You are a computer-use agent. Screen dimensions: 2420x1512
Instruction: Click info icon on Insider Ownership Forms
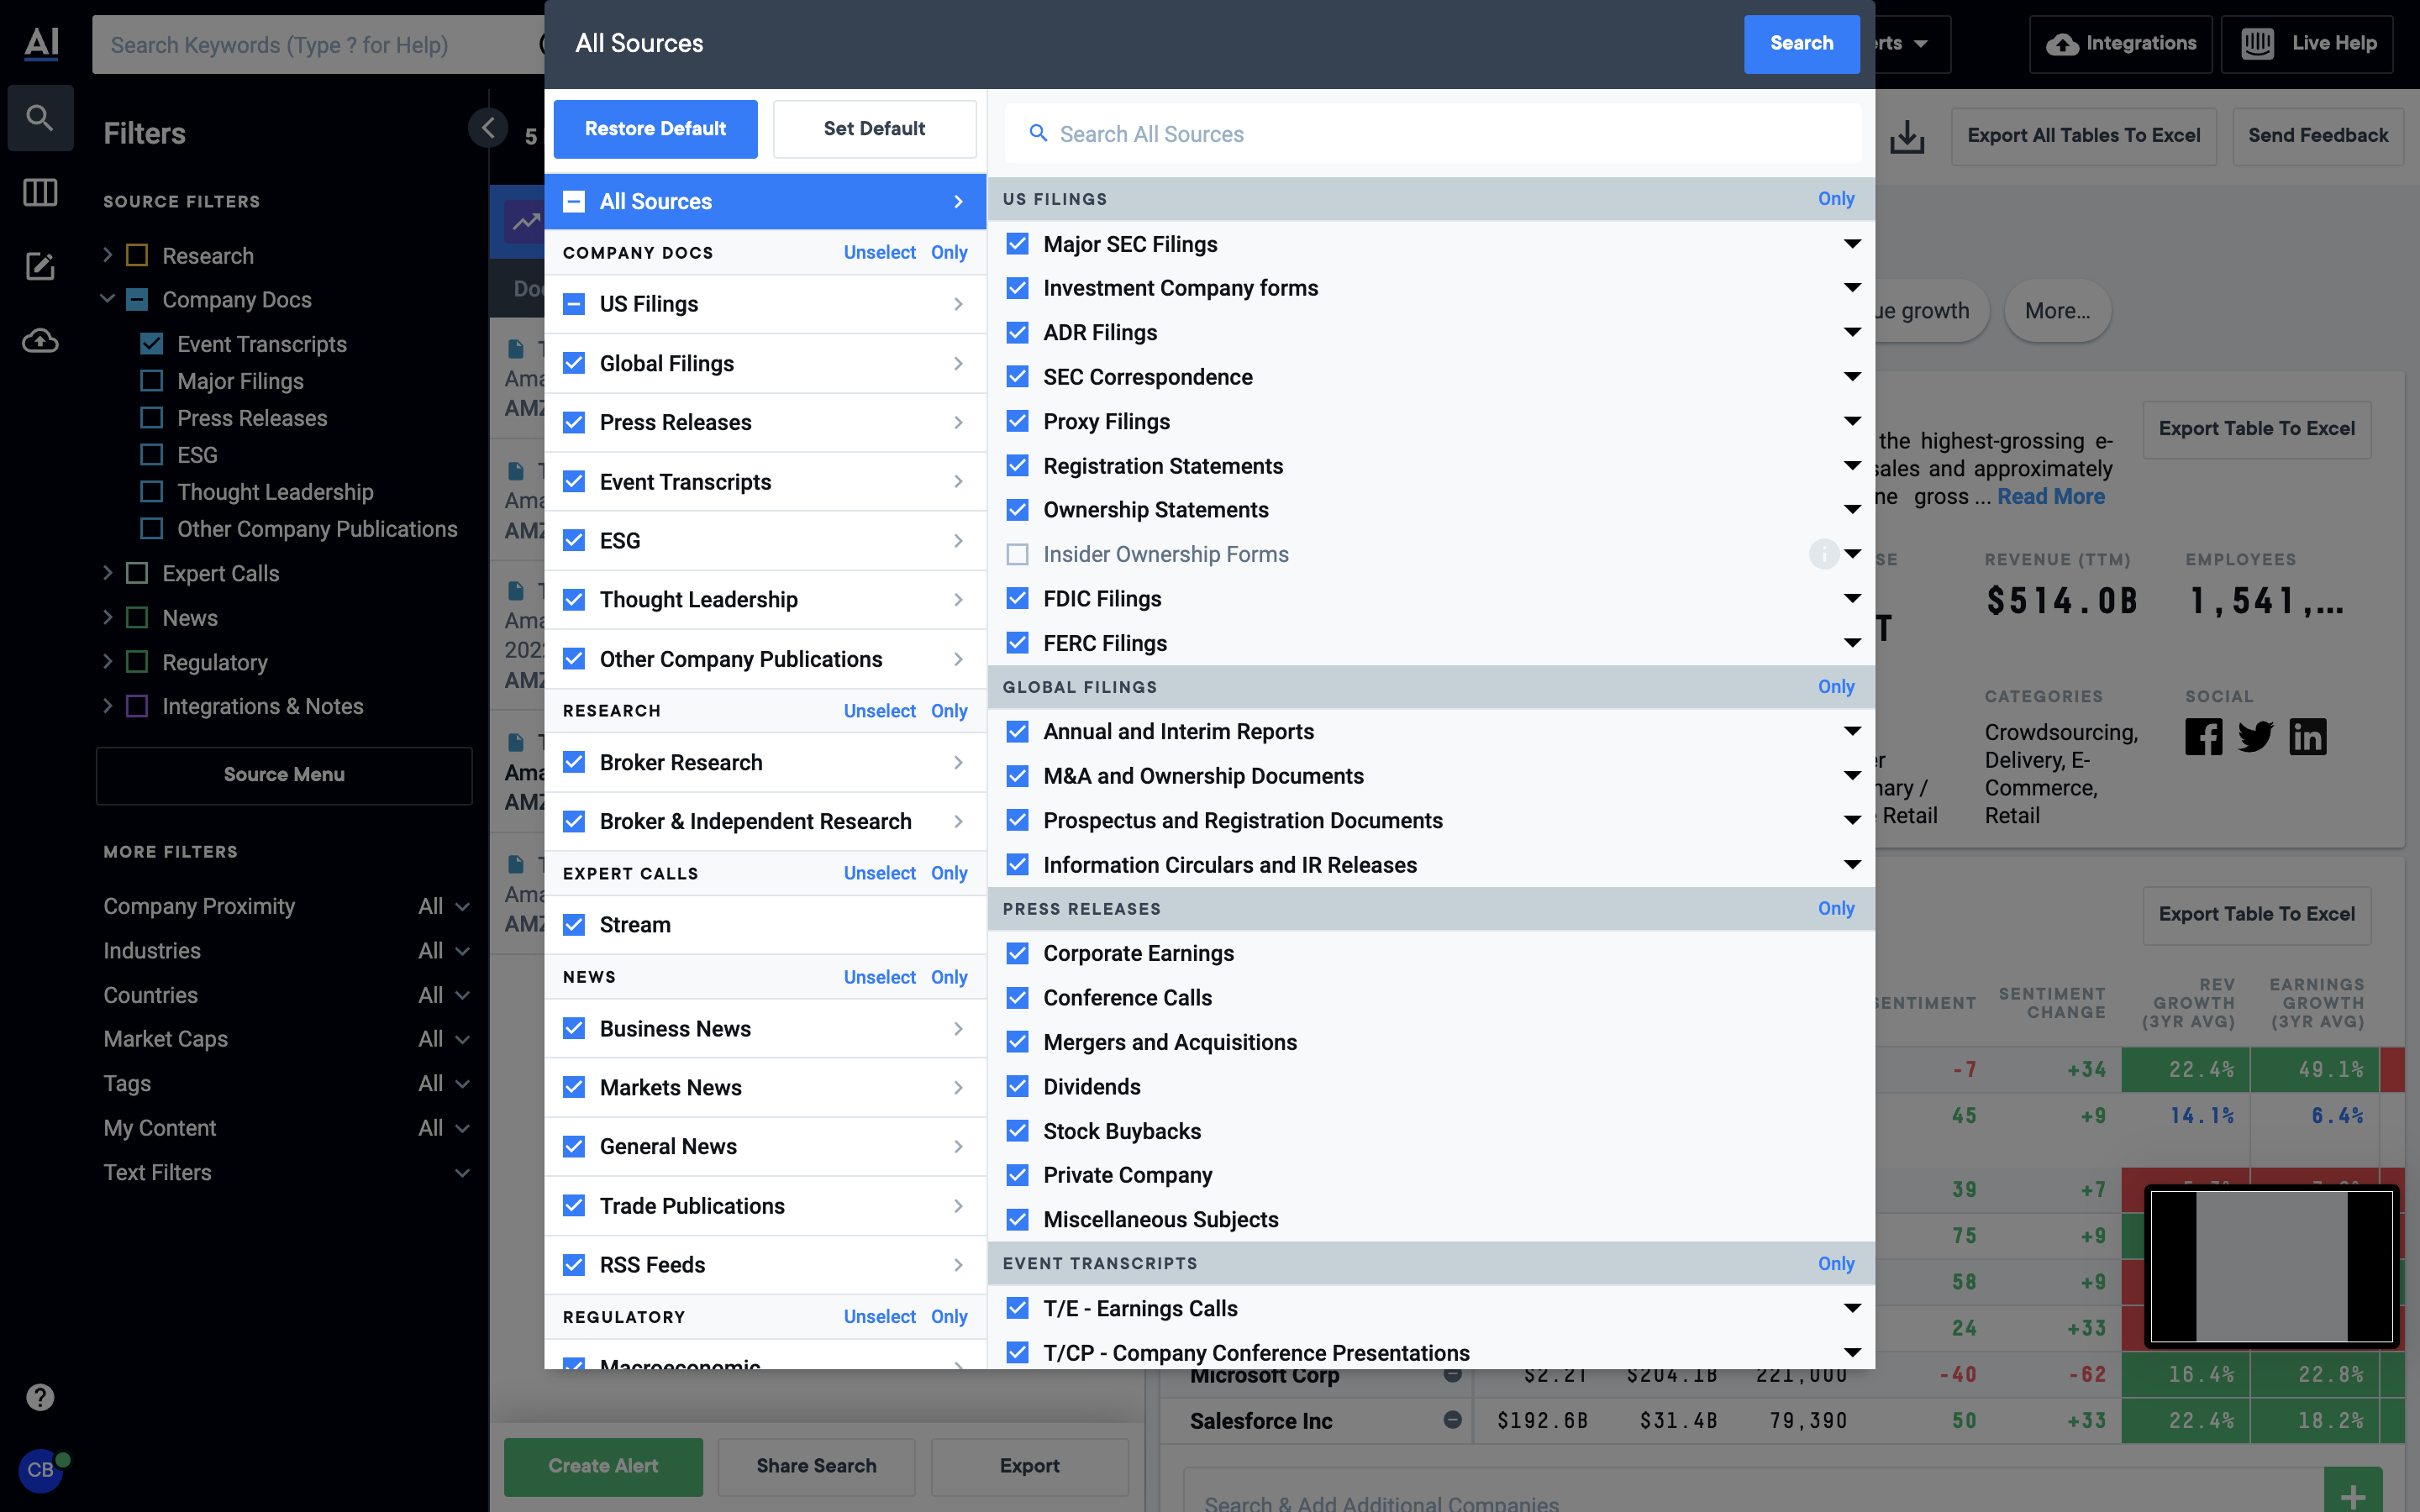[x=1824, y=554]
